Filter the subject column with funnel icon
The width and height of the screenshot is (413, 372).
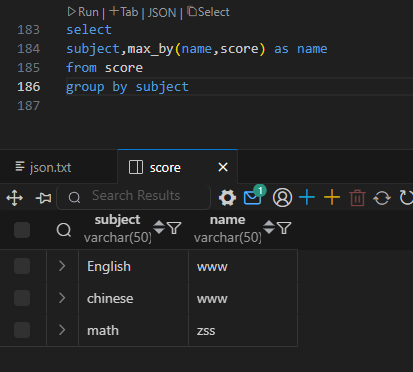click(x=174, y=228)
